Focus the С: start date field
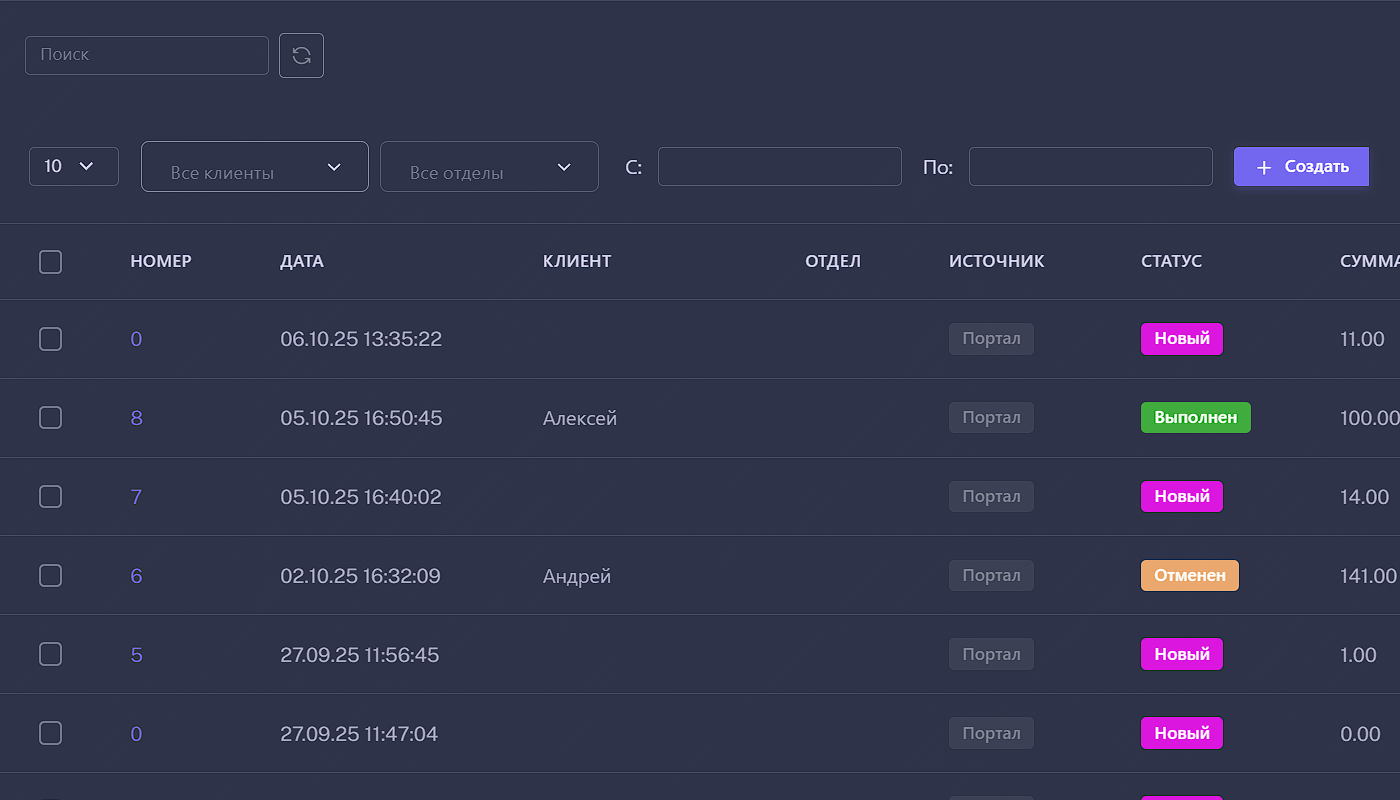The width and height of the screenshot is (1400, 800). pos(780,167)
